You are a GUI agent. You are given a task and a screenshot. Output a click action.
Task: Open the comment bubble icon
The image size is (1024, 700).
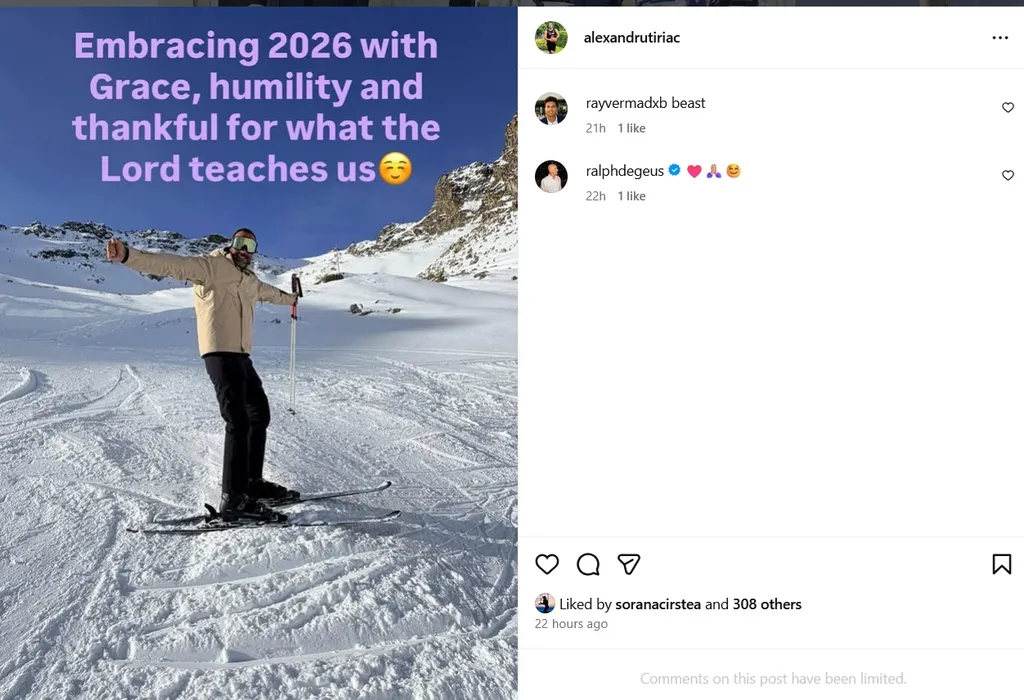pyautogui.click(x=588, y=564)
